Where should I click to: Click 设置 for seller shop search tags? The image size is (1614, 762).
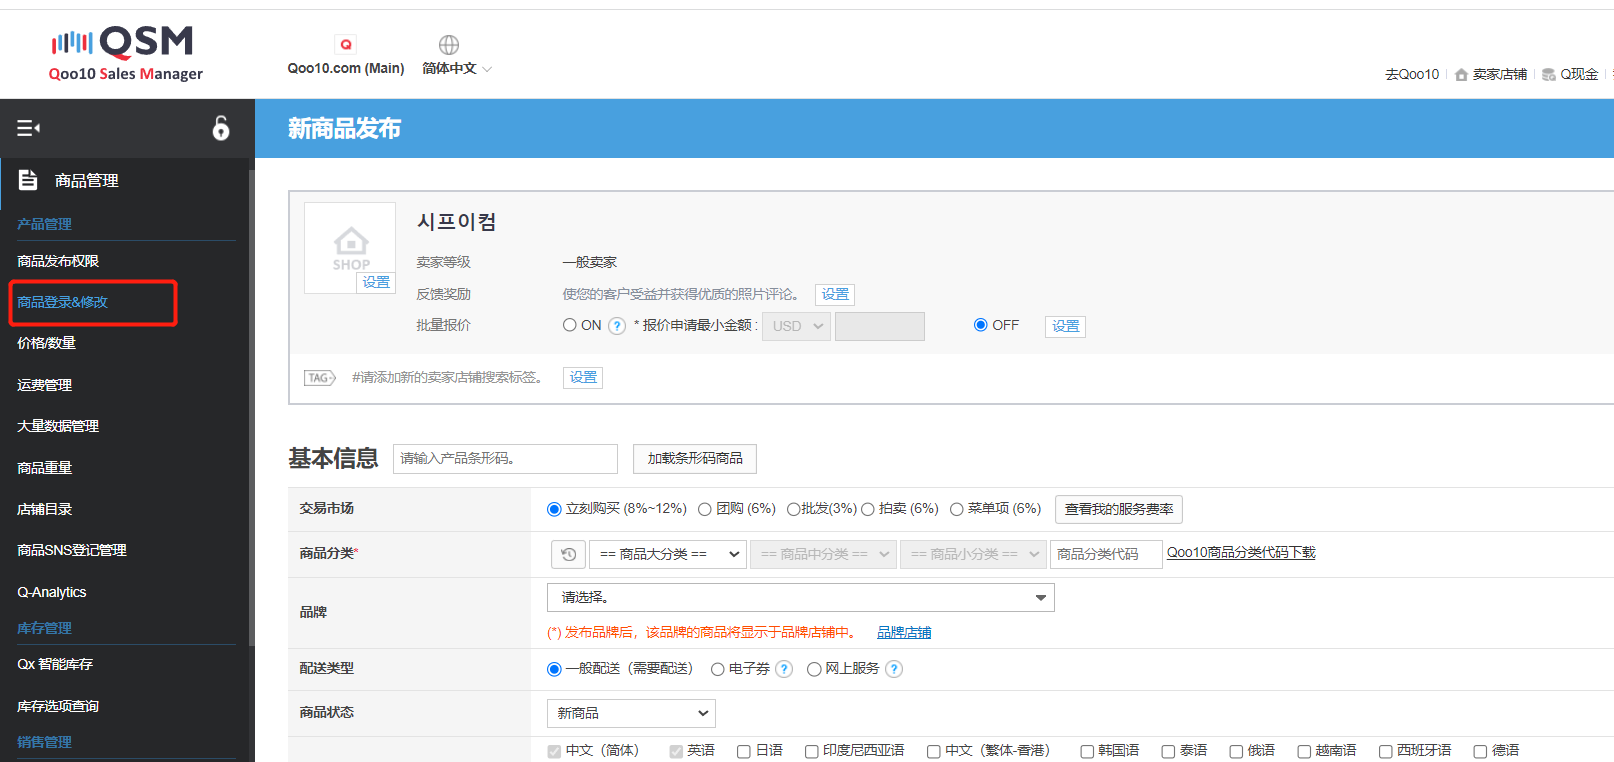(583, 377)
